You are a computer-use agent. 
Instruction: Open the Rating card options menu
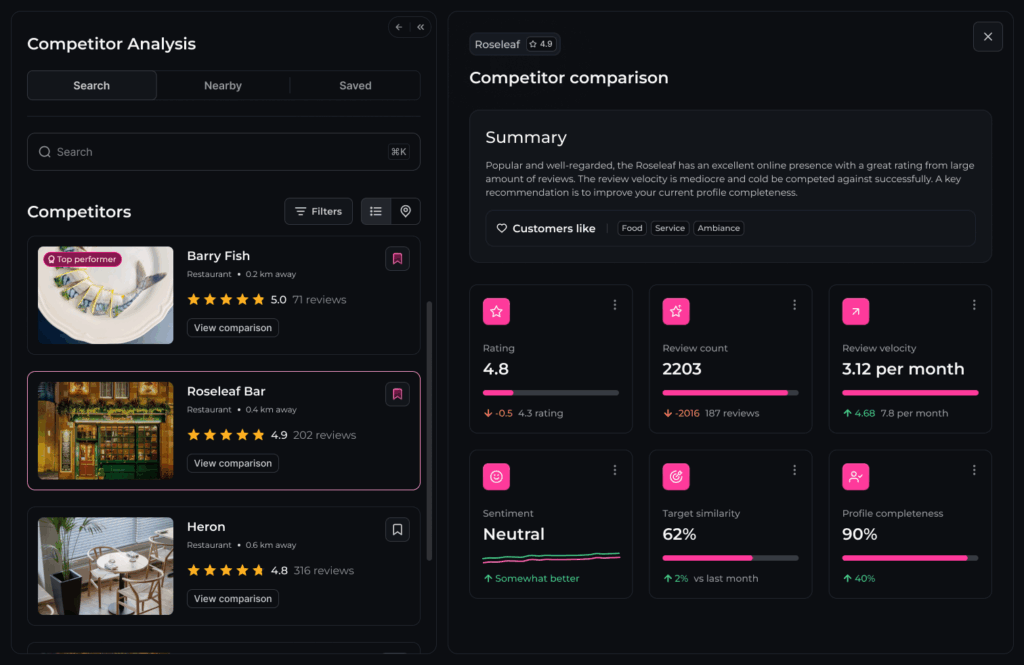(x=615, y=305)
